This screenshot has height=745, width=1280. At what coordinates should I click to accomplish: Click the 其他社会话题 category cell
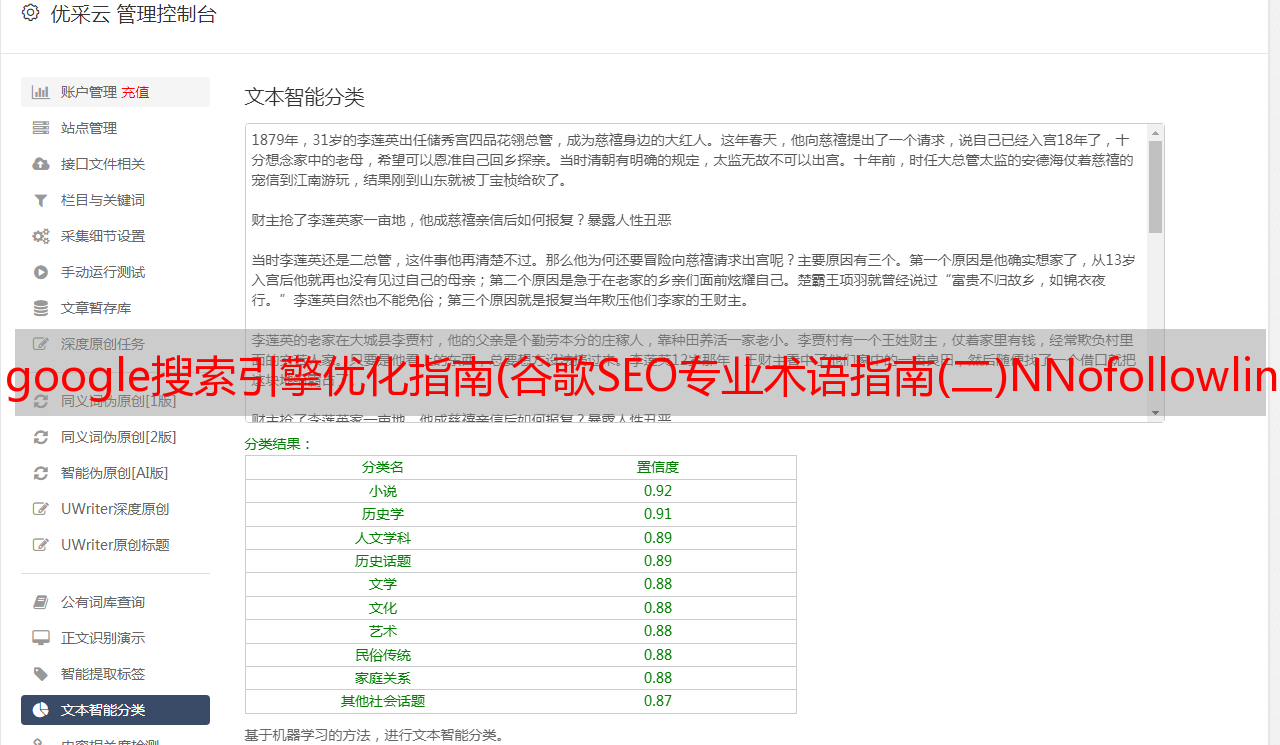click(383, 701)
